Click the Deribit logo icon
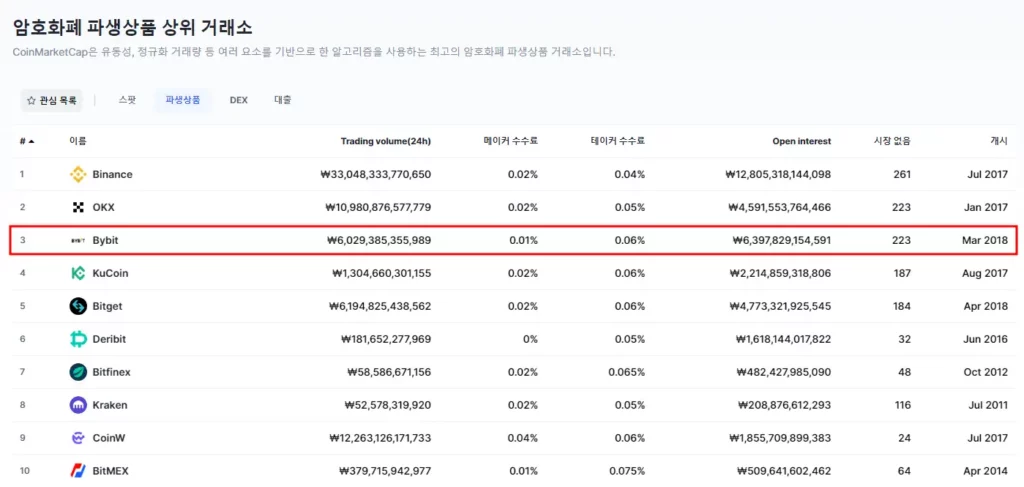Viewport: 1024px width, 487px height. pyautogui.click(x=78, y=339)
